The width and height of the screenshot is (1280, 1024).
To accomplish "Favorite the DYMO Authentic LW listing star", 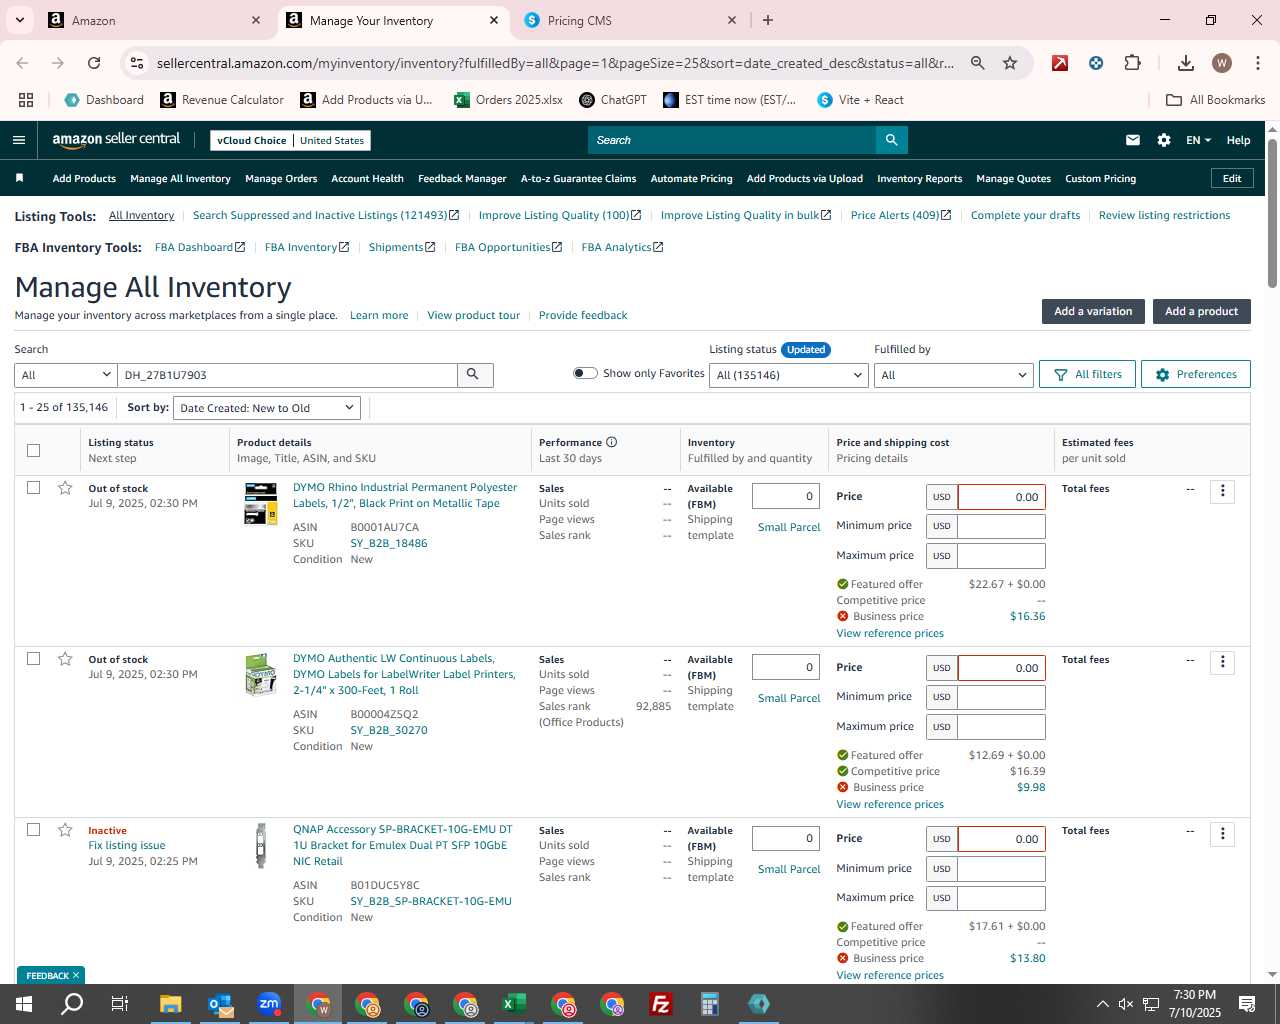I will coord(65,659).
